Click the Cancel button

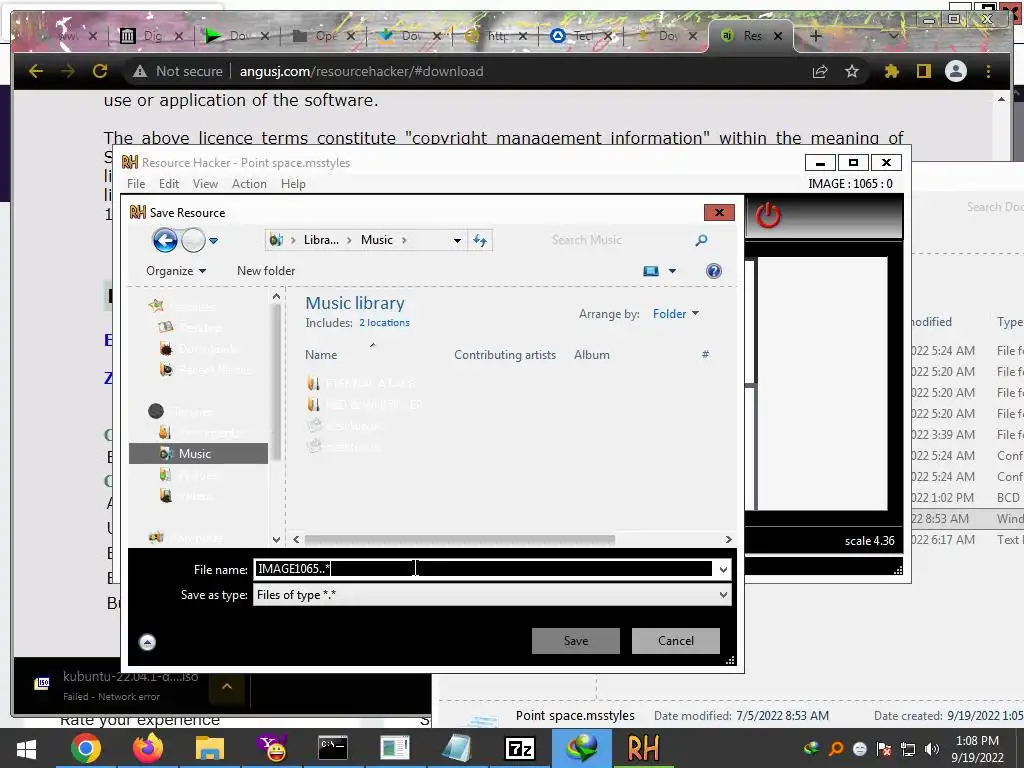(x=676, y=641)
